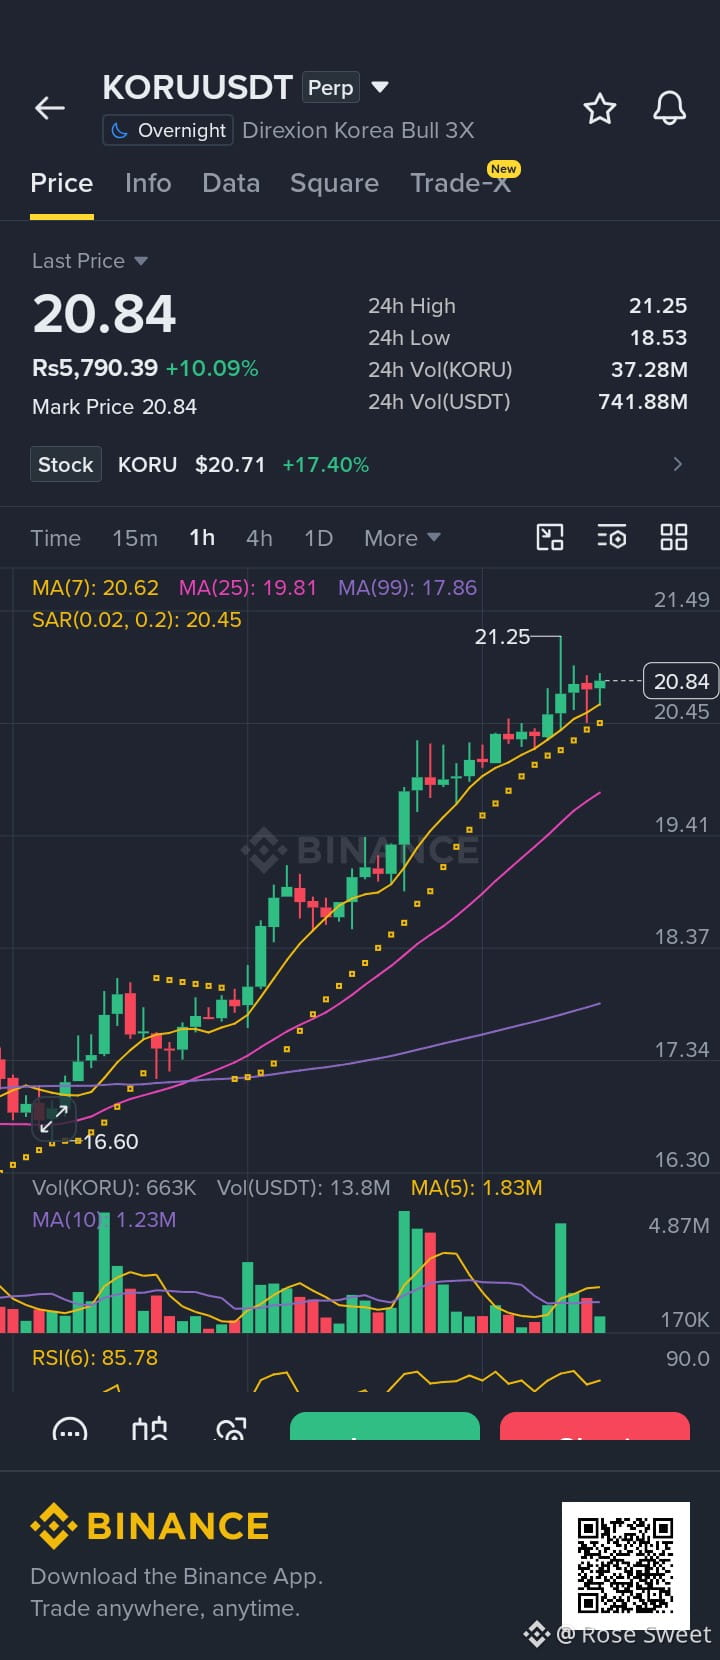
Task: Tap the green buy button
Action: (x=385, y=1427)
